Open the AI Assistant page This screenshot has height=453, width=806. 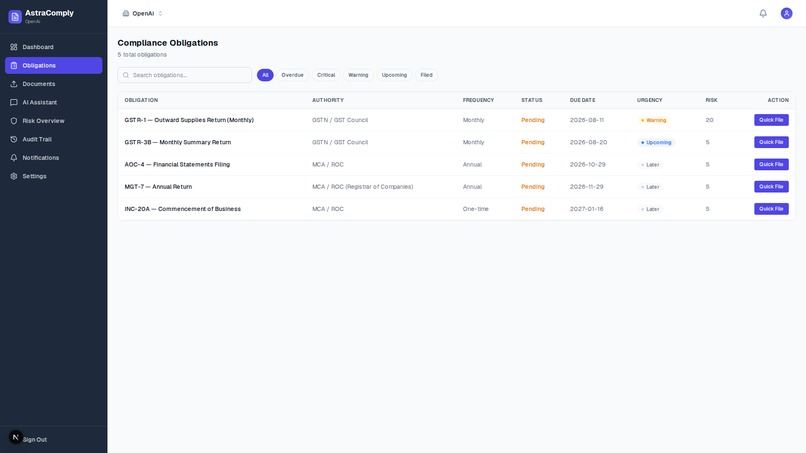[x=53, y=102]
